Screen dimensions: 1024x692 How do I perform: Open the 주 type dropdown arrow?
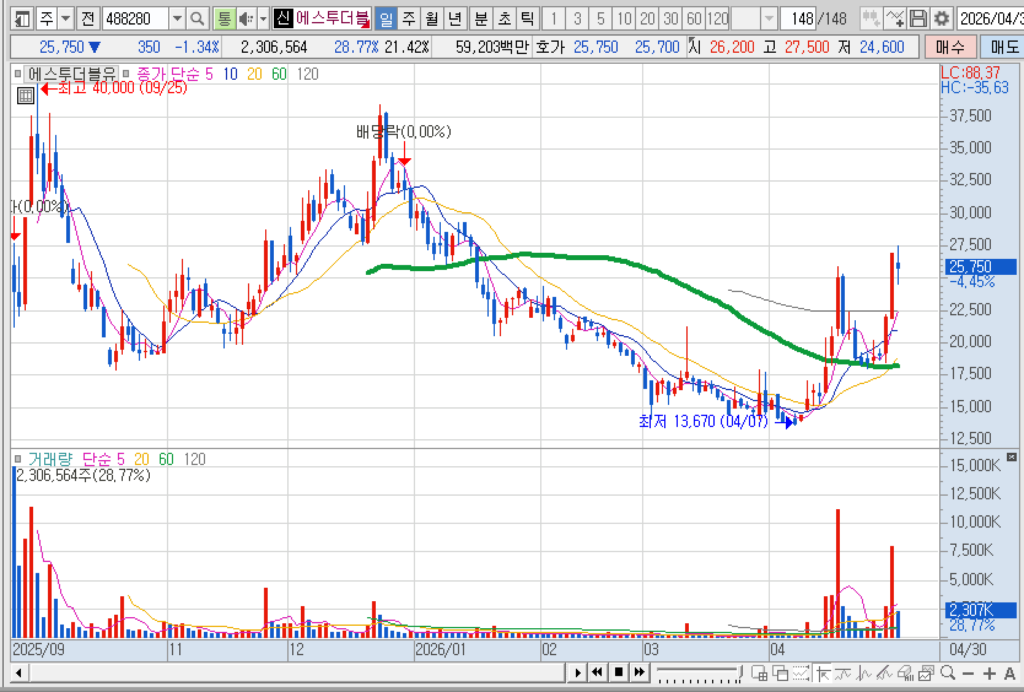click(x=65, y=19)
